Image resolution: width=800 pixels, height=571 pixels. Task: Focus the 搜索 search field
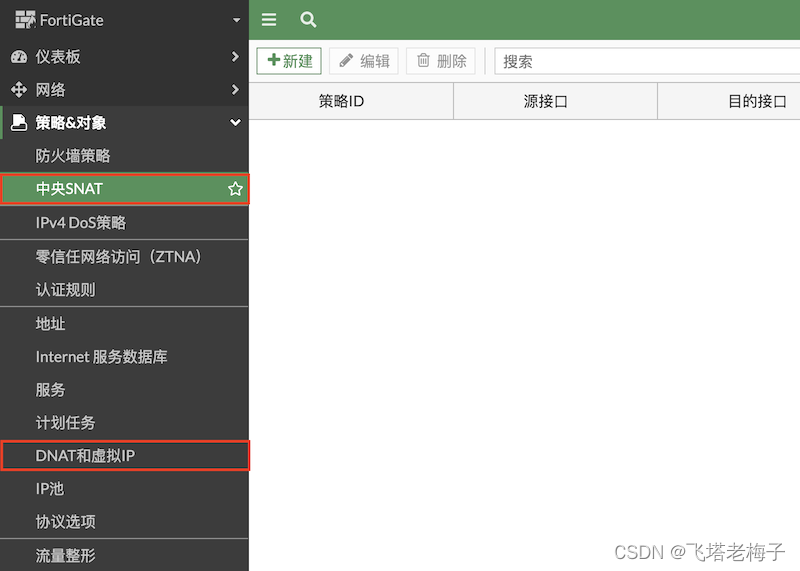pos(647,62)
